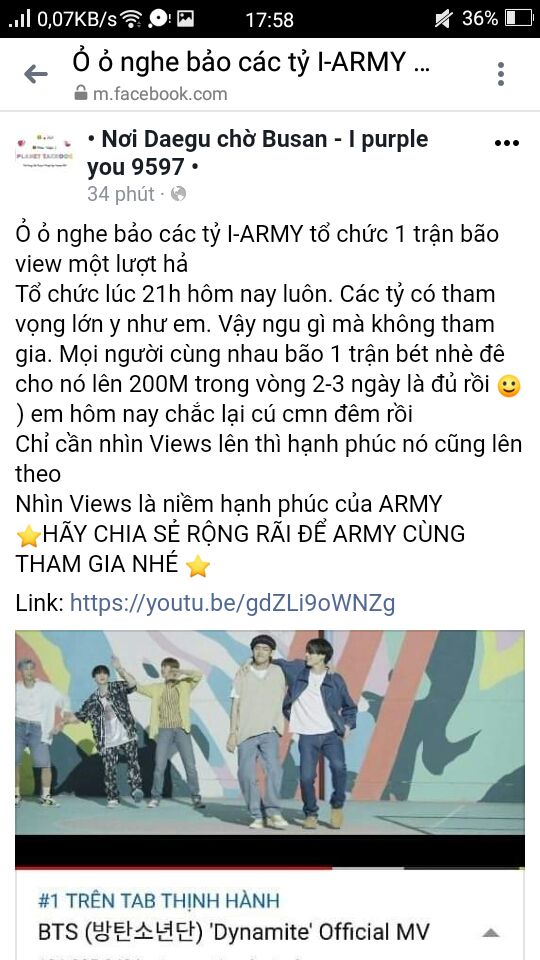Image resolution: width=540 pixels, height=960 pixels.
Task: Open the post options three-dot menu
Action: tap(506, 143)
